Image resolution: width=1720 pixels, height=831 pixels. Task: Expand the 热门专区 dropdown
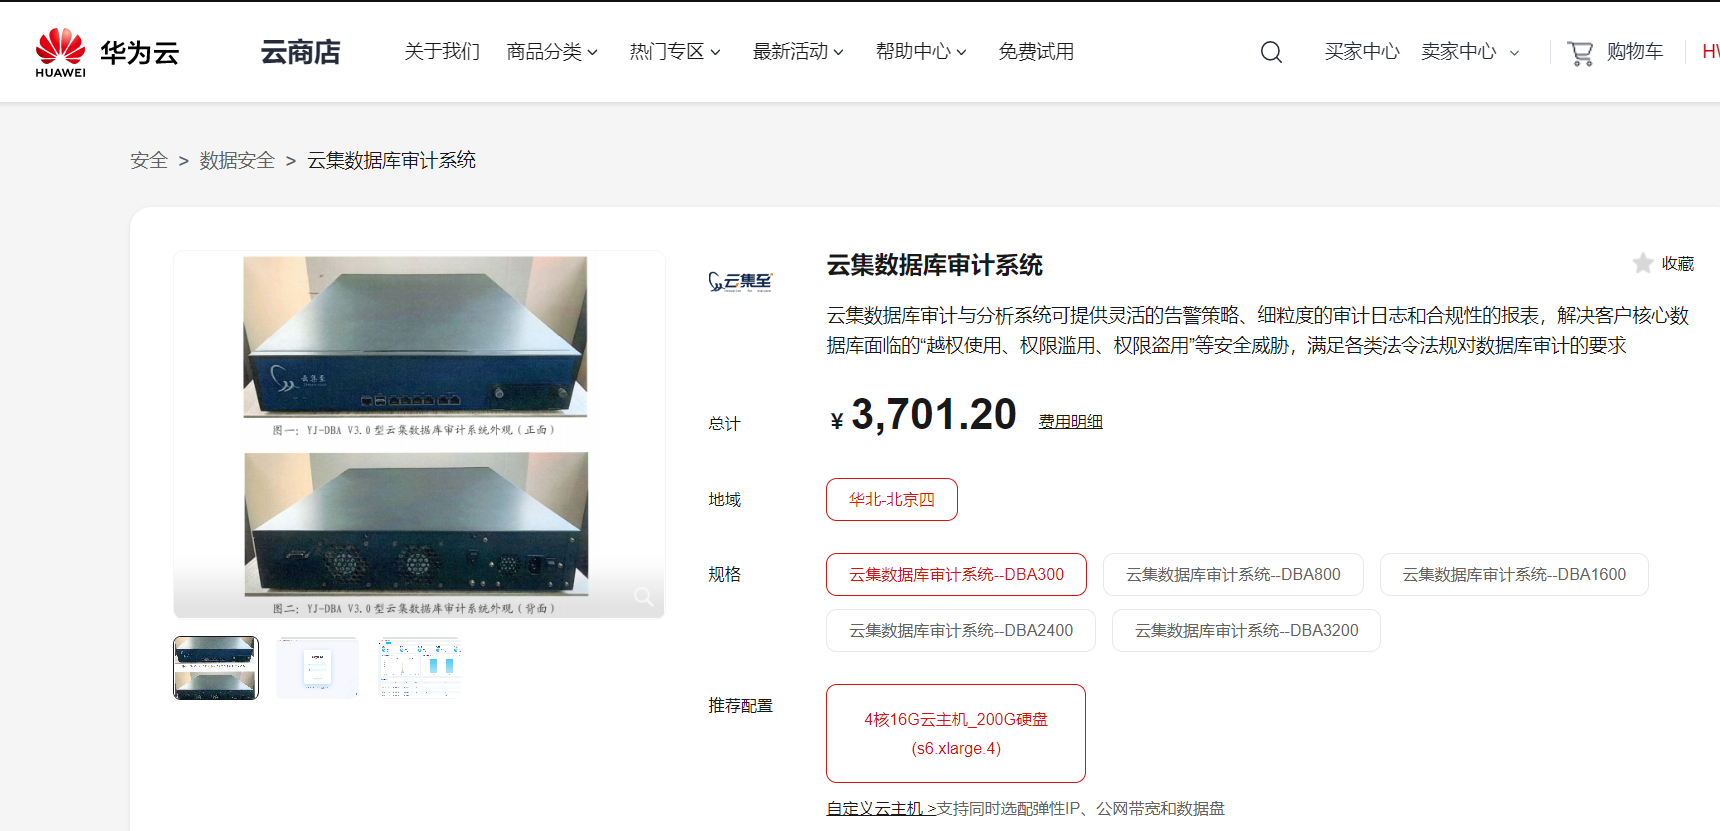[675, 52]
